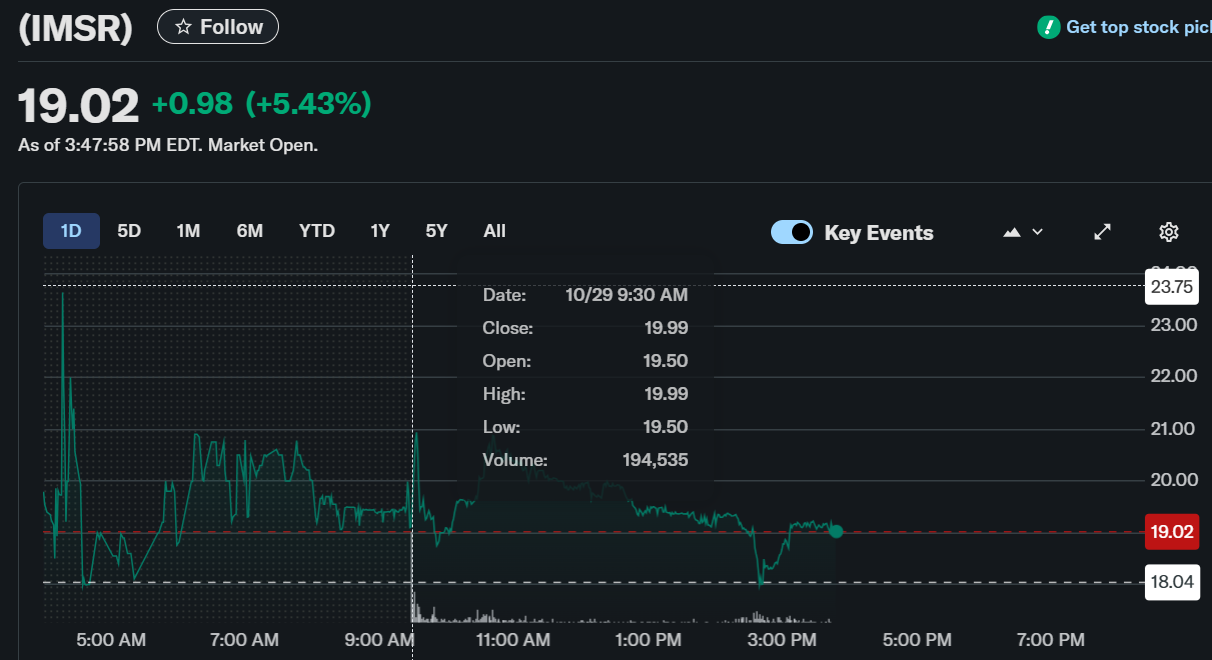The image size is (1212, 660).
Task: Choose the 1Y chart range
Action: coord(380,231)
